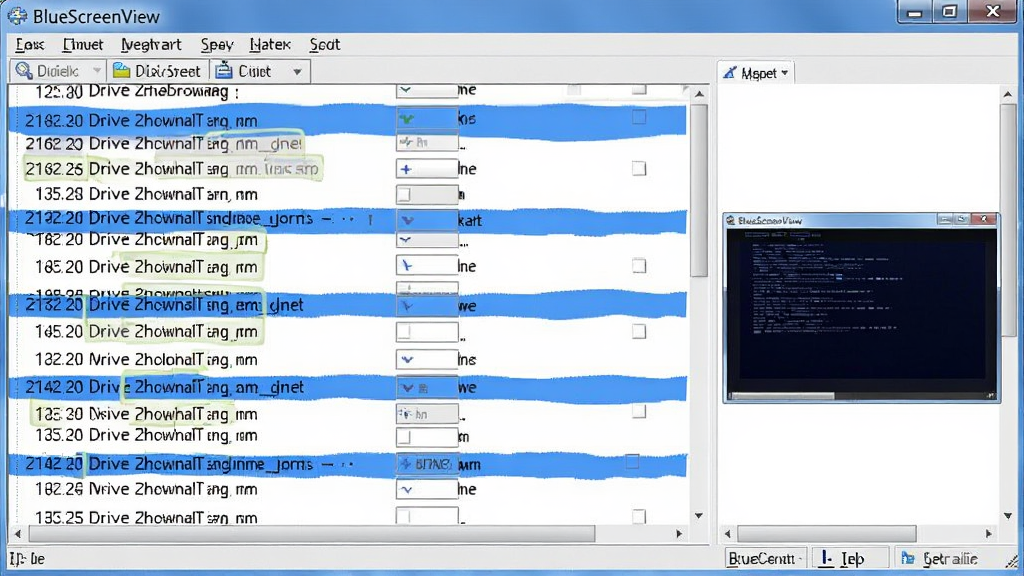Tick the right-side checkbox of the 2162.26 row
This screenshot has width=1024, height=576.
(639, 168)
